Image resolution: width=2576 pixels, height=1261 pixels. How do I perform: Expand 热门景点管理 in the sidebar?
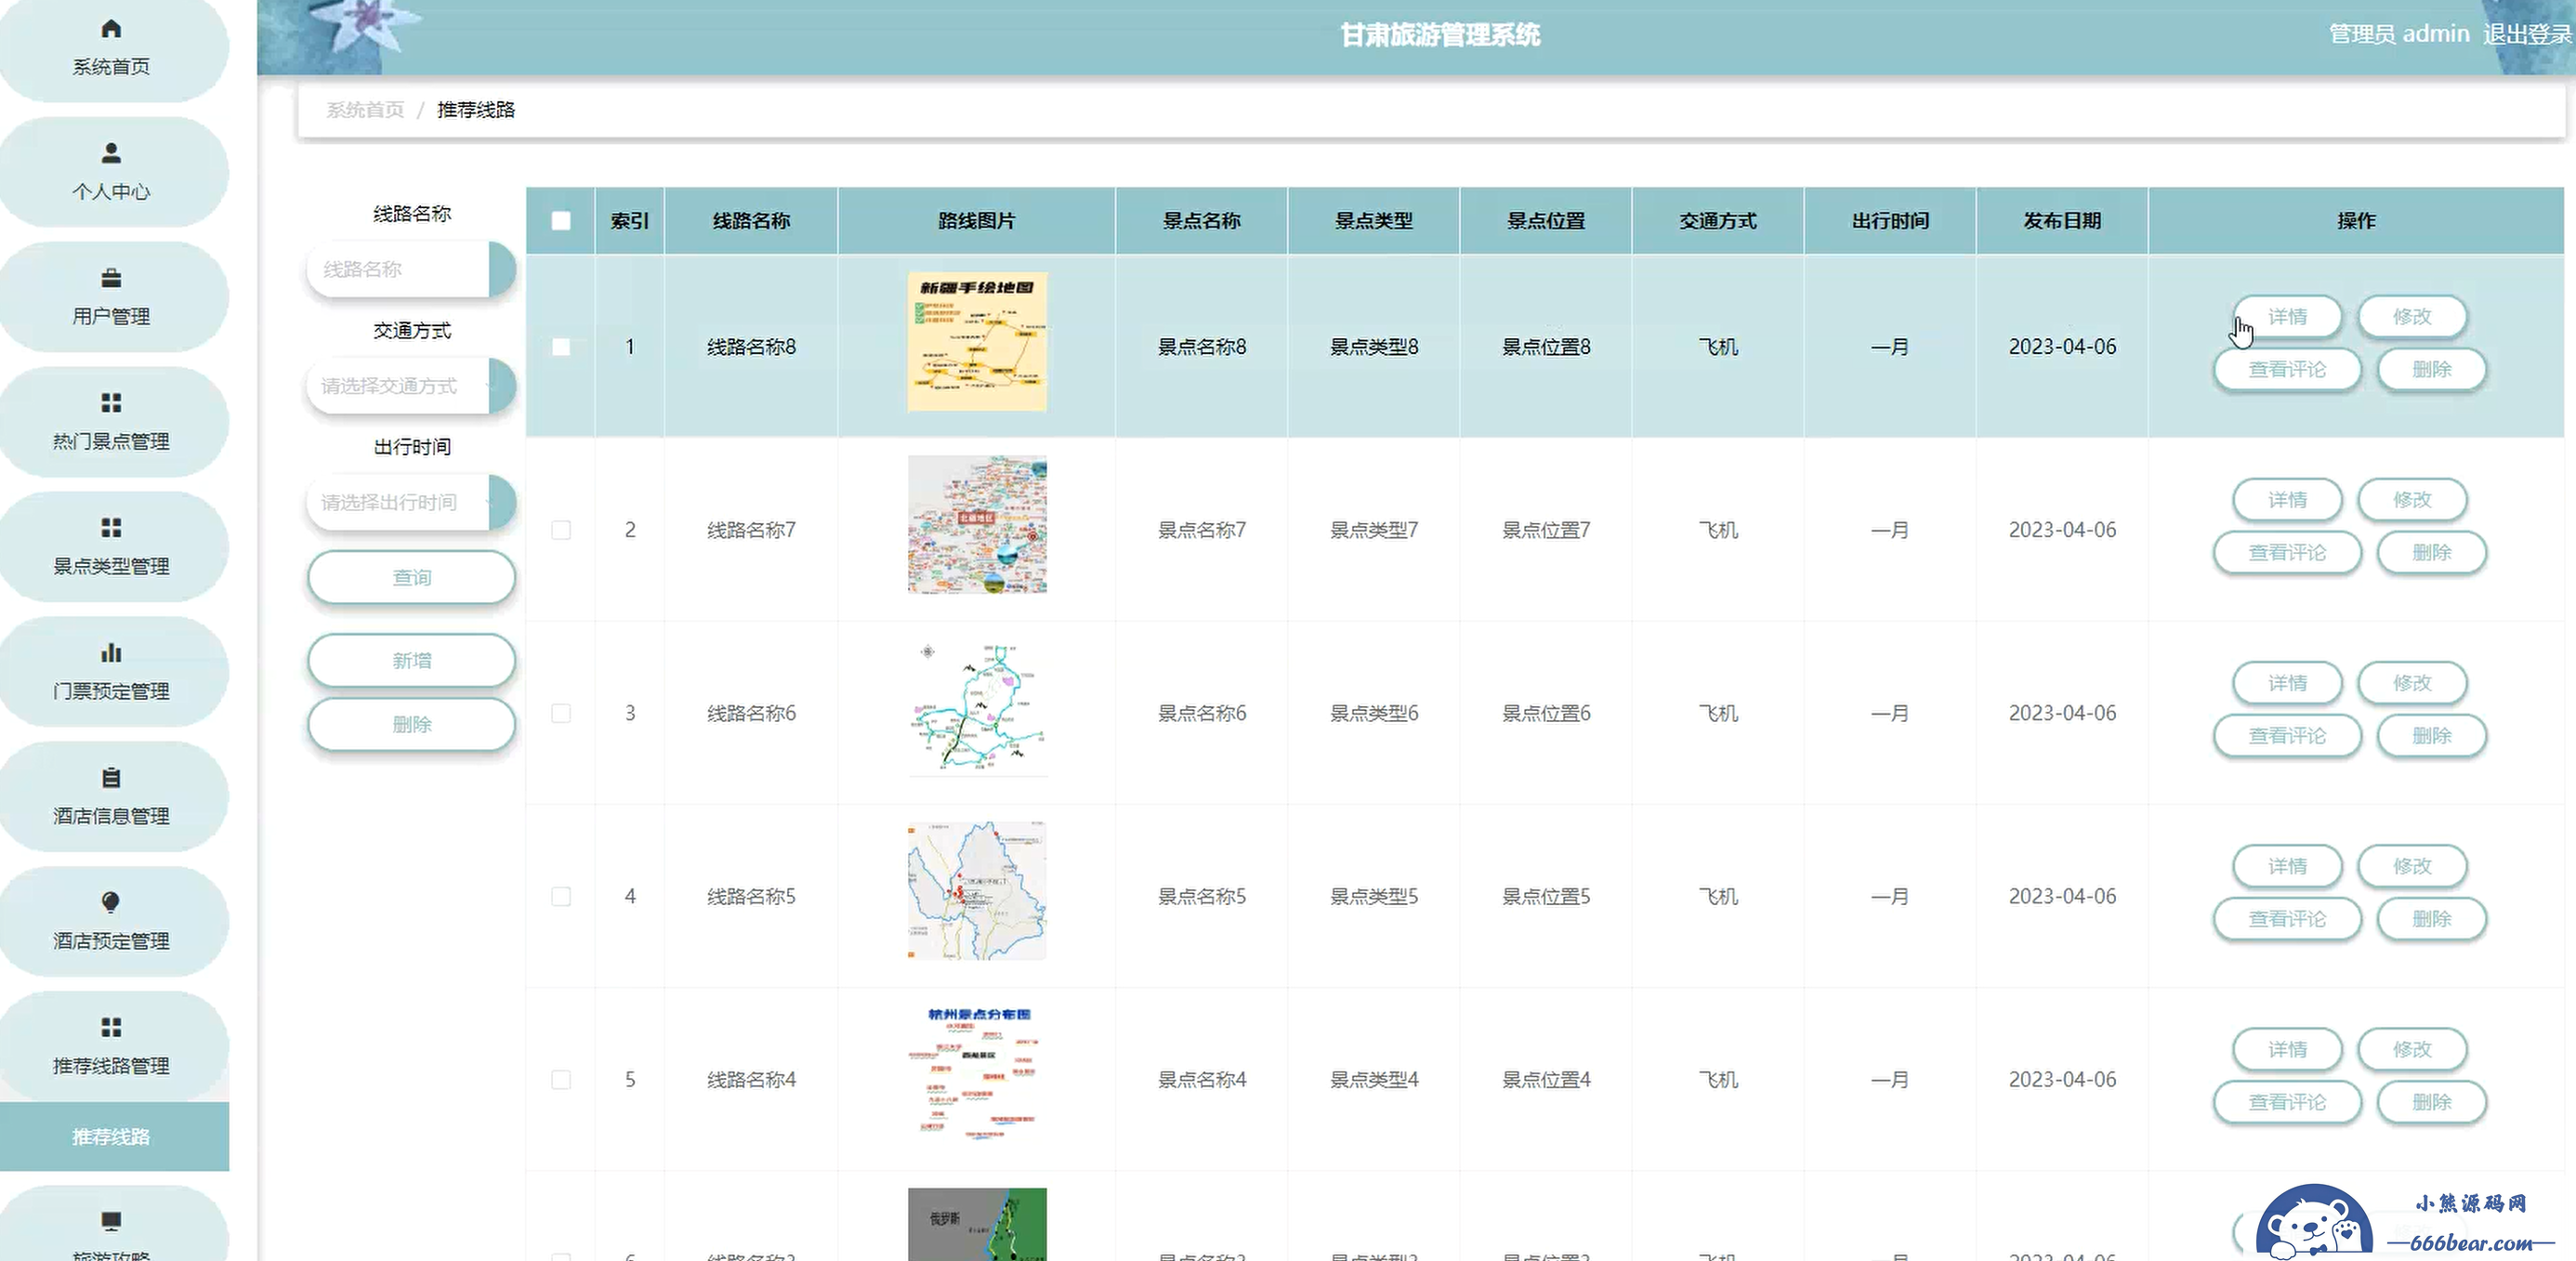click(112, 422)
